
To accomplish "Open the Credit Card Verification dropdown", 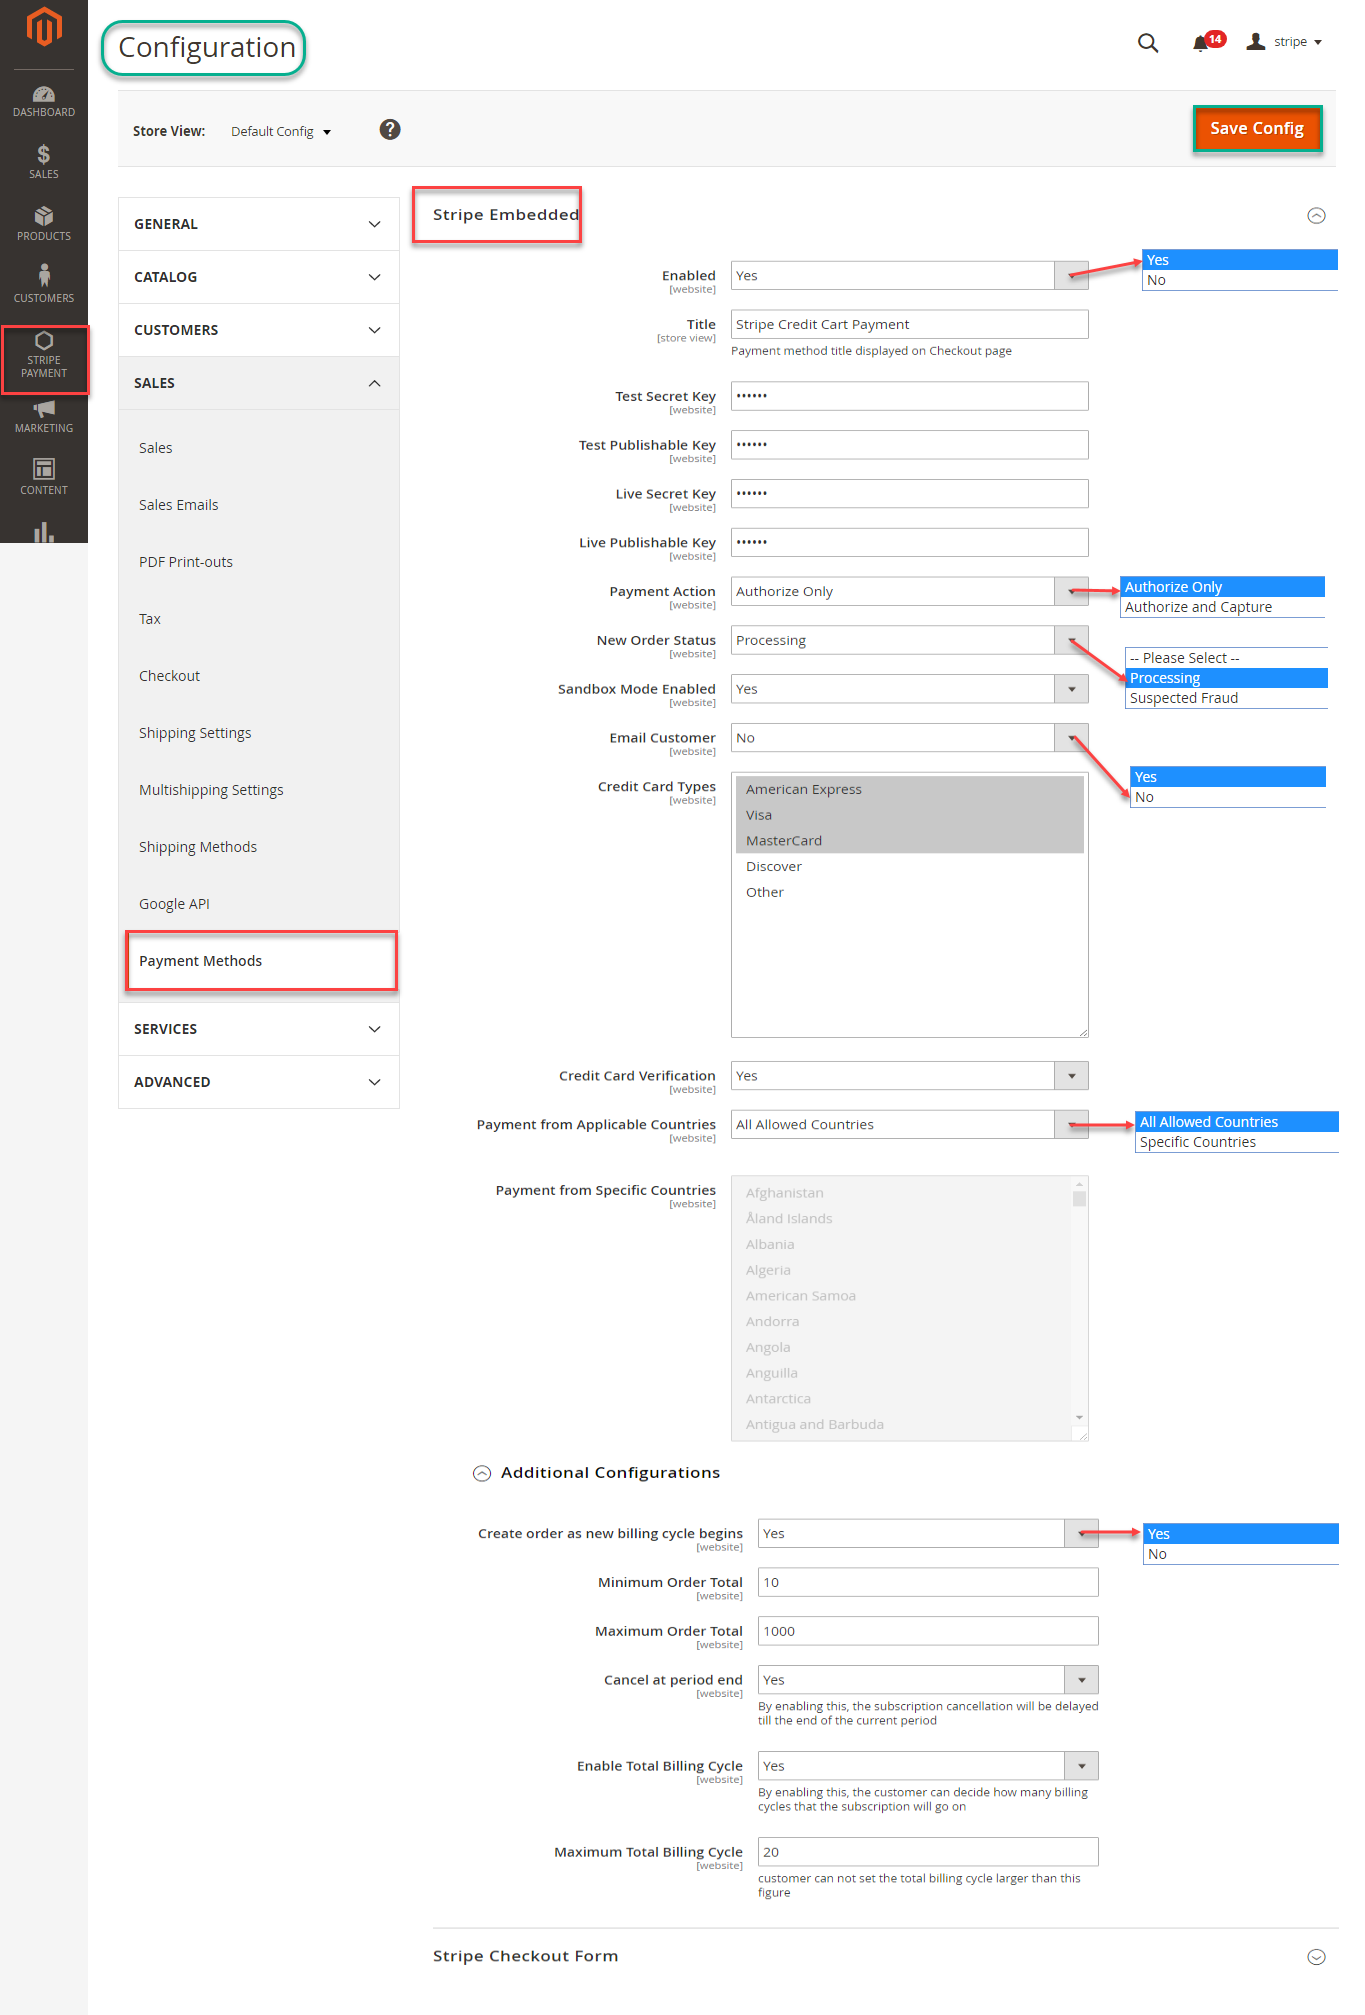I will [908, 1076].
